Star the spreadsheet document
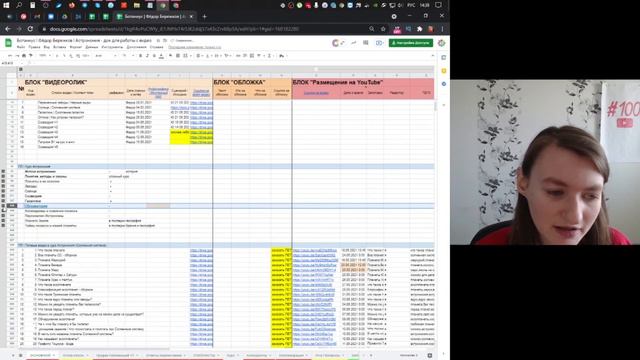This screenshot has height=360, width=640. point(158,40)
